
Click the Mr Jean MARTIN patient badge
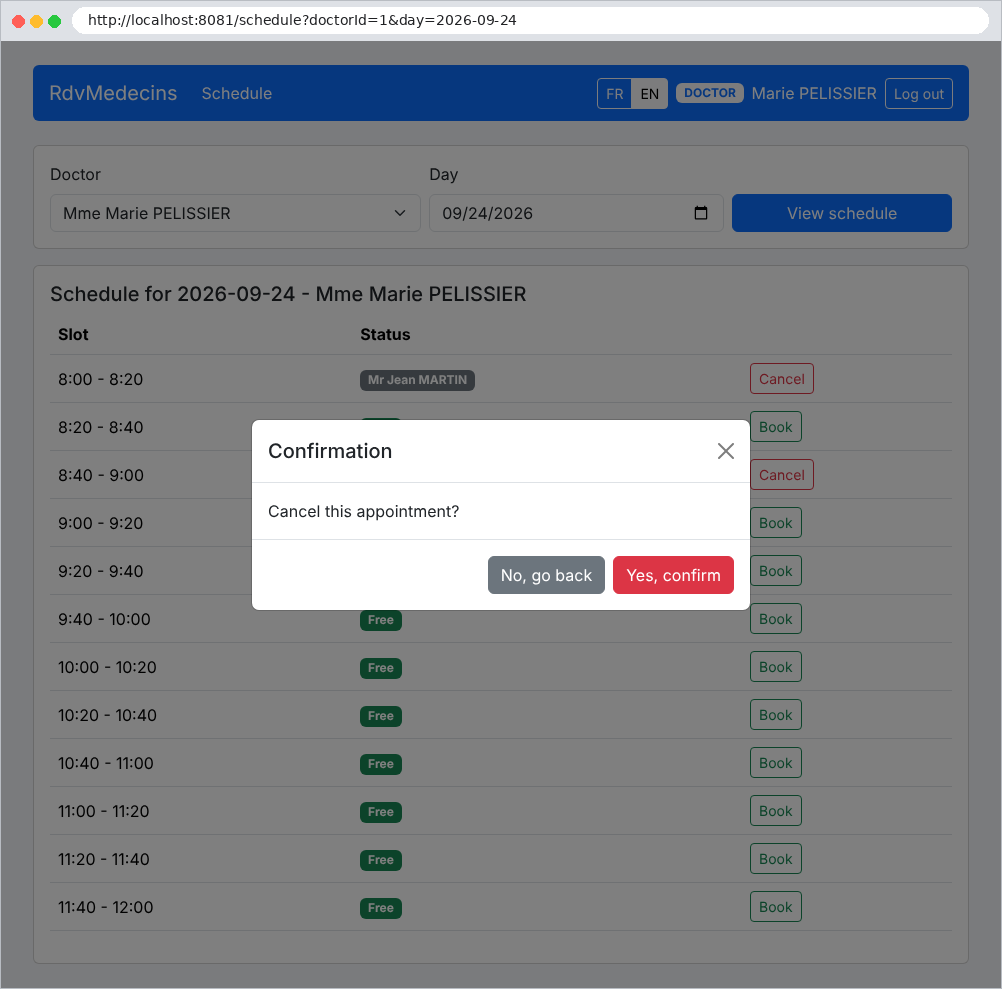pos(417,380)
